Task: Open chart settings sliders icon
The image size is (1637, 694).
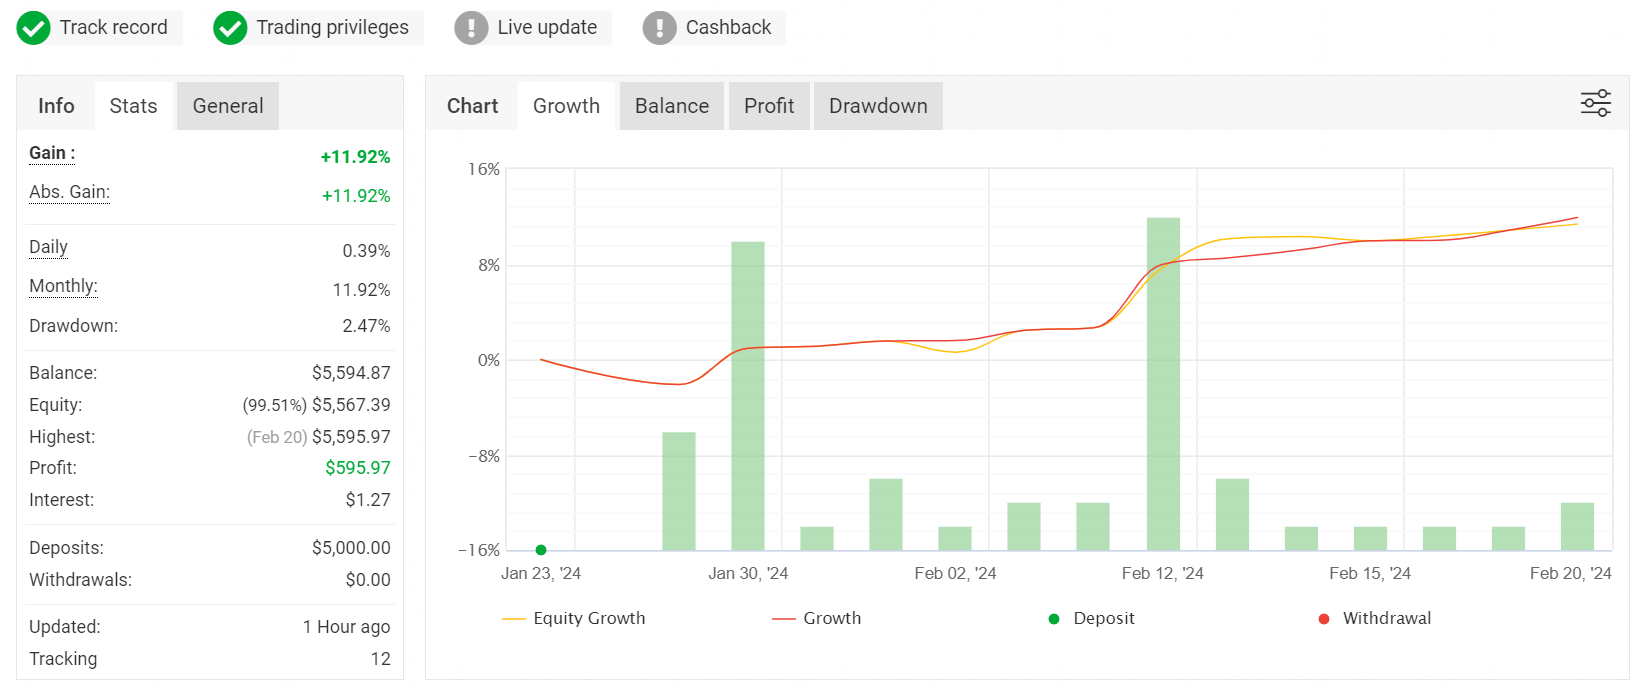Action: point(1595,103)
